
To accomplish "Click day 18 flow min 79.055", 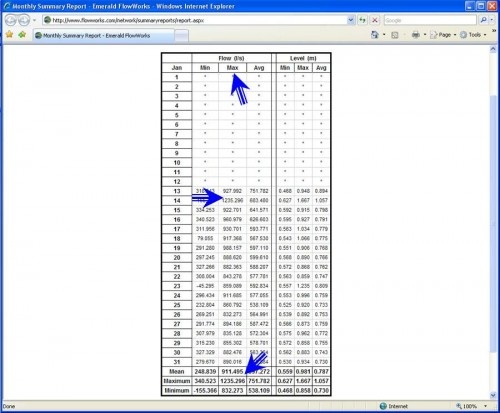I will pos(205,238).
